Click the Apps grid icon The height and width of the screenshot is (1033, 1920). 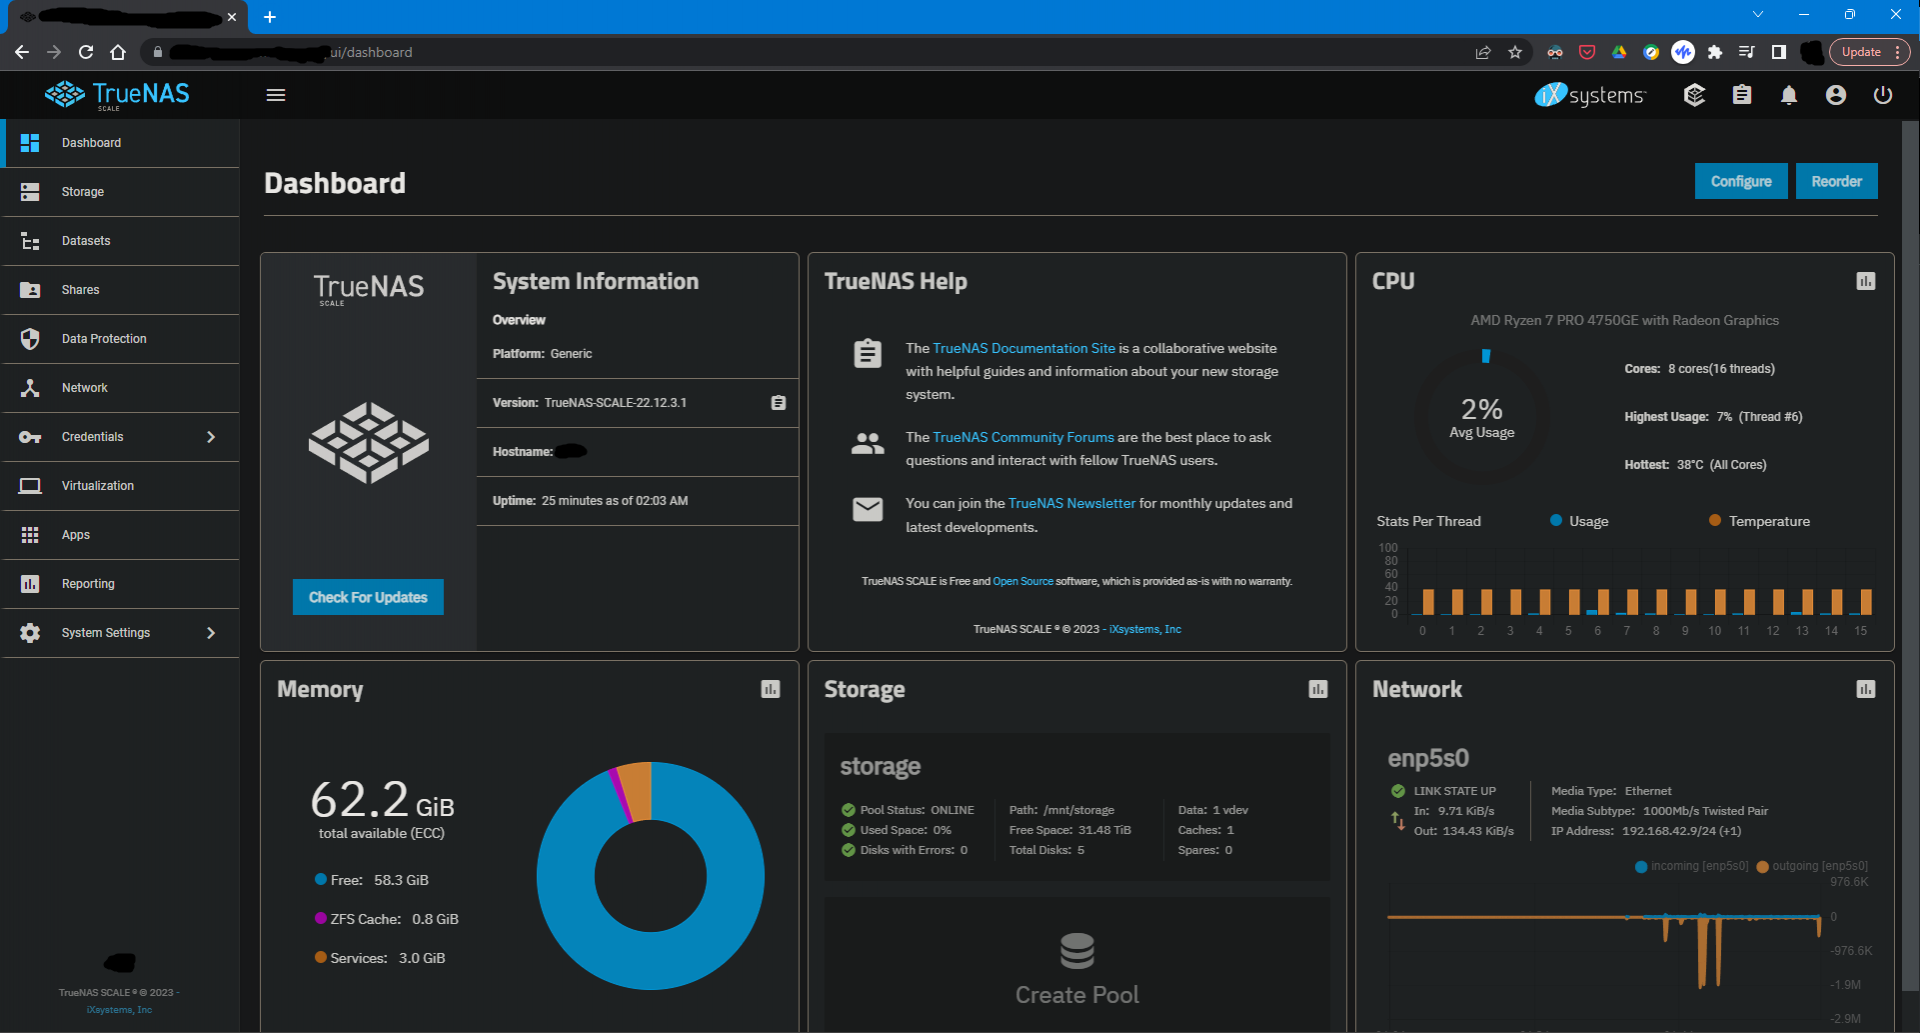(x=30, y=535)
